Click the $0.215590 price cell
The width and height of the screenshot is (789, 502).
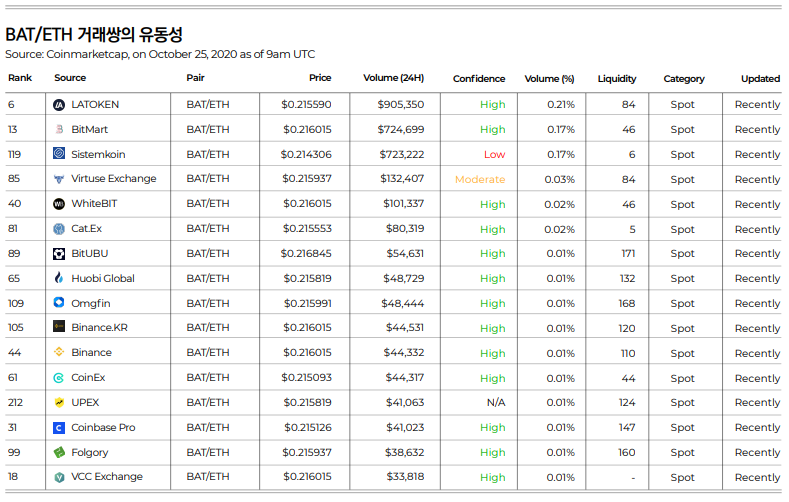pos(306,105)
